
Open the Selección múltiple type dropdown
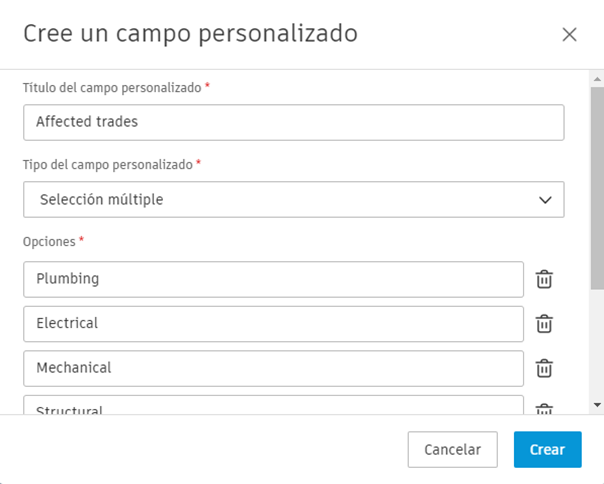[x=293, y=199]
